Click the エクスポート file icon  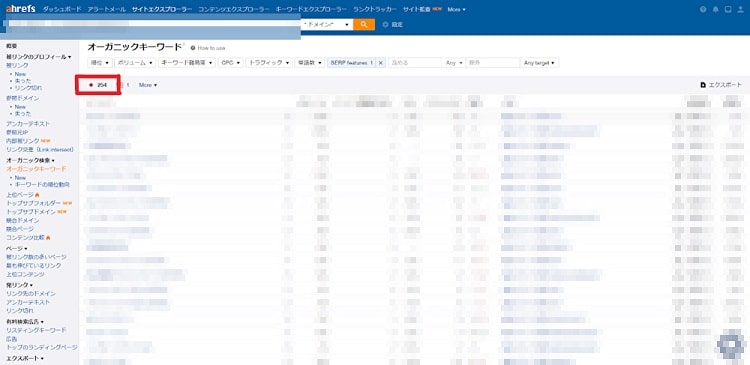703,85
